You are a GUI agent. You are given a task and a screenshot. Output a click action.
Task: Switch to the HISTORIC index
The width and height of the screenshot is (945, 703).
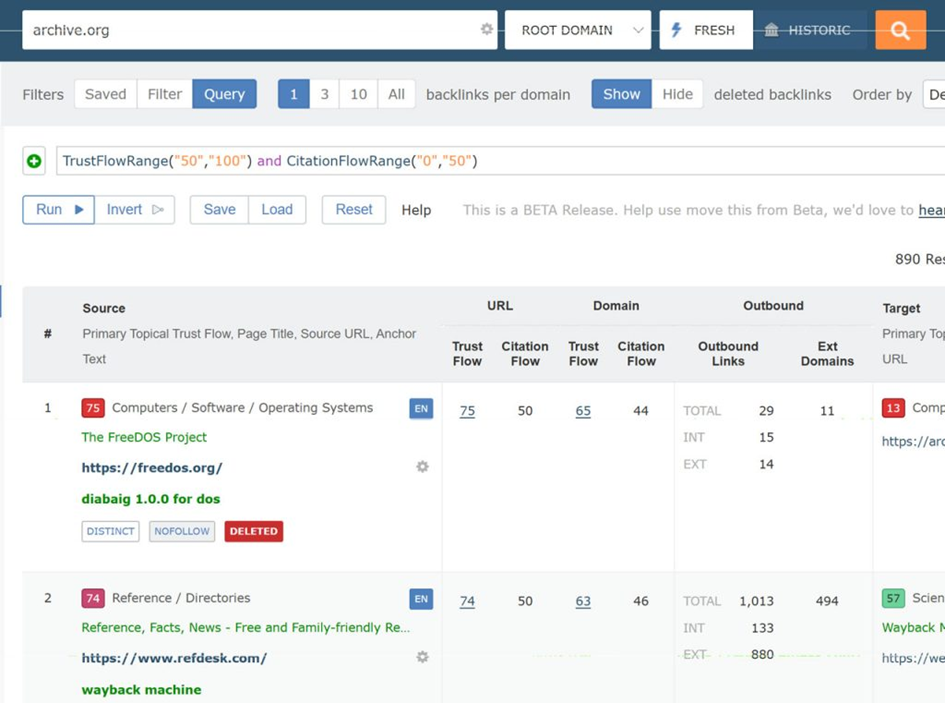(809, 30)
